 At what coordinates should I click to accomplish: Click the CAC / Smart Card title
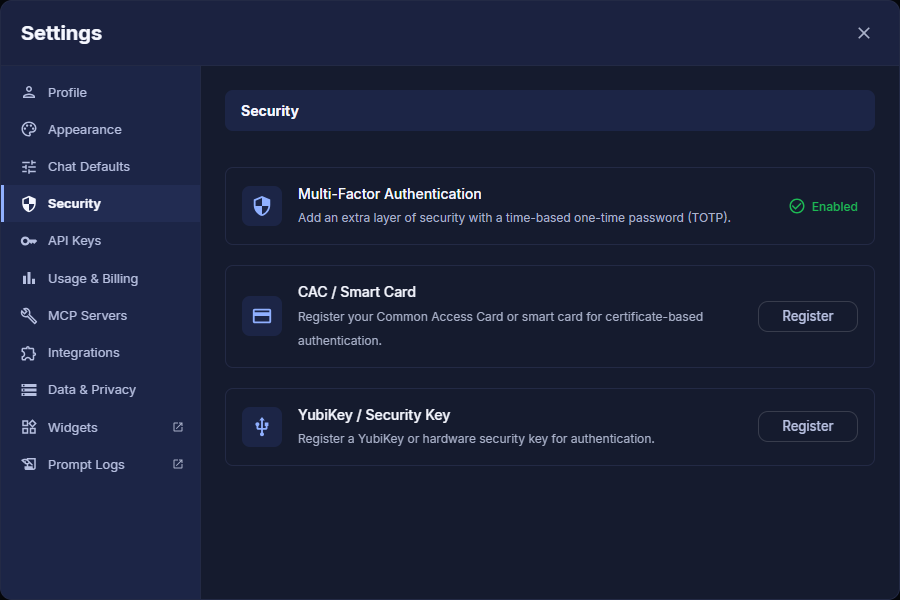(357, 292)
